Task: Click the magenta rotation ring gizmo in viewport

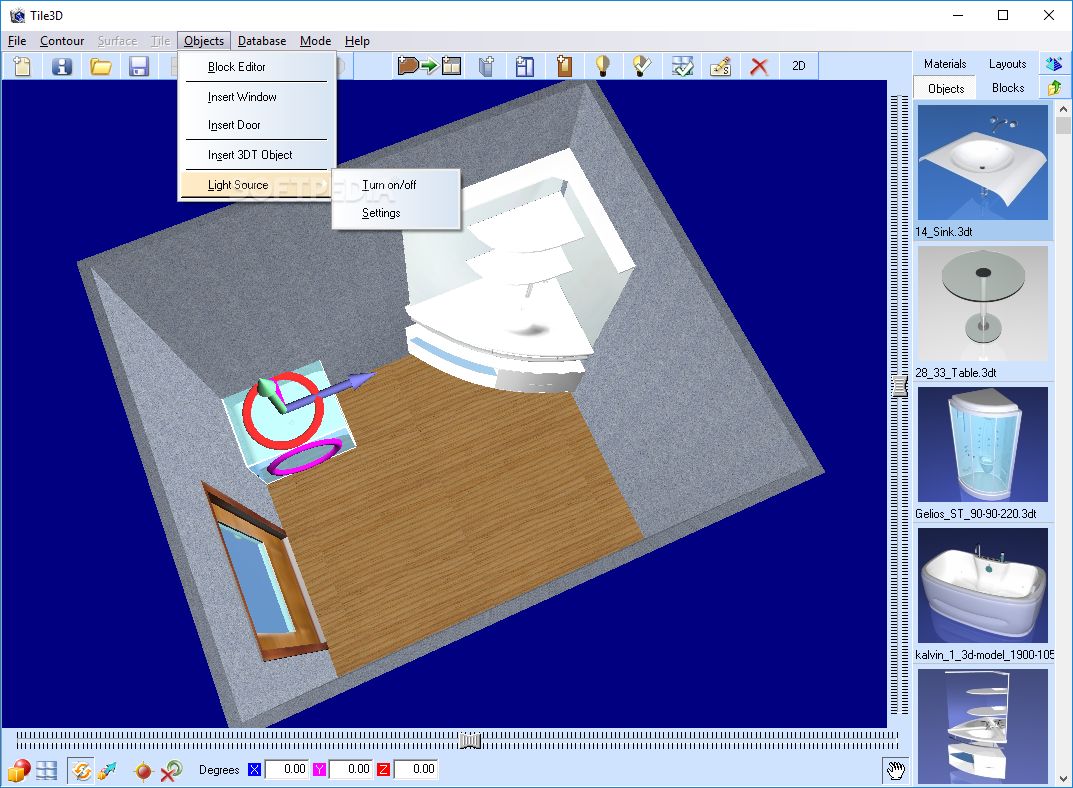Action: [x=305, y=457]
